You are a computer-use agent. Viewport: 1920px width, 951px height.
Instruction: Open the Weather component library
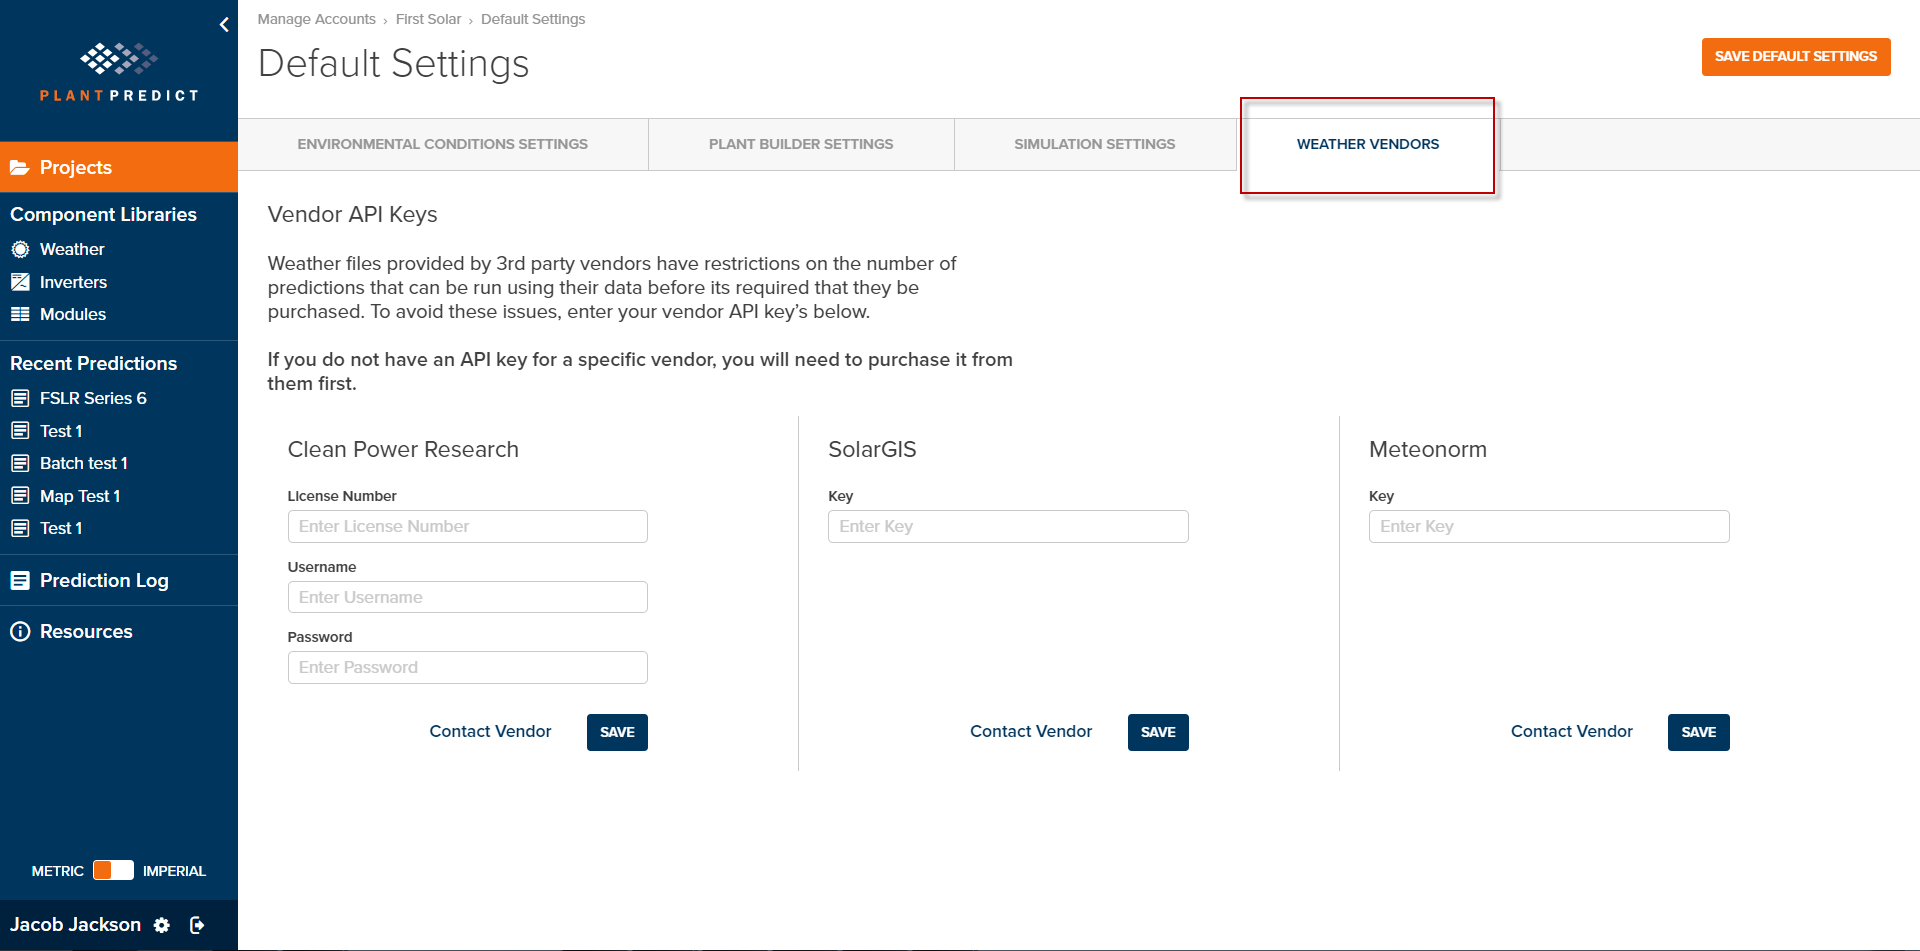point(72,249)
